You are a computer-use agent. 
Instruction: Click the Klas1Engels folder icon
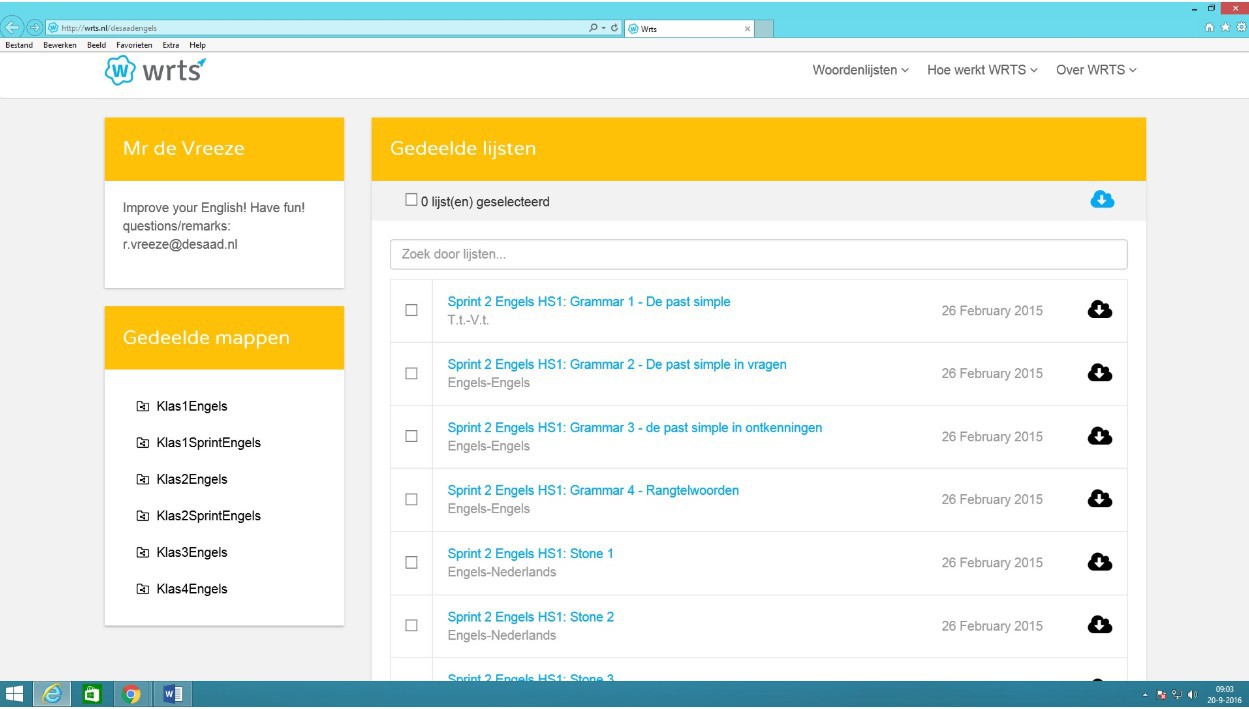tap(142, 407)
